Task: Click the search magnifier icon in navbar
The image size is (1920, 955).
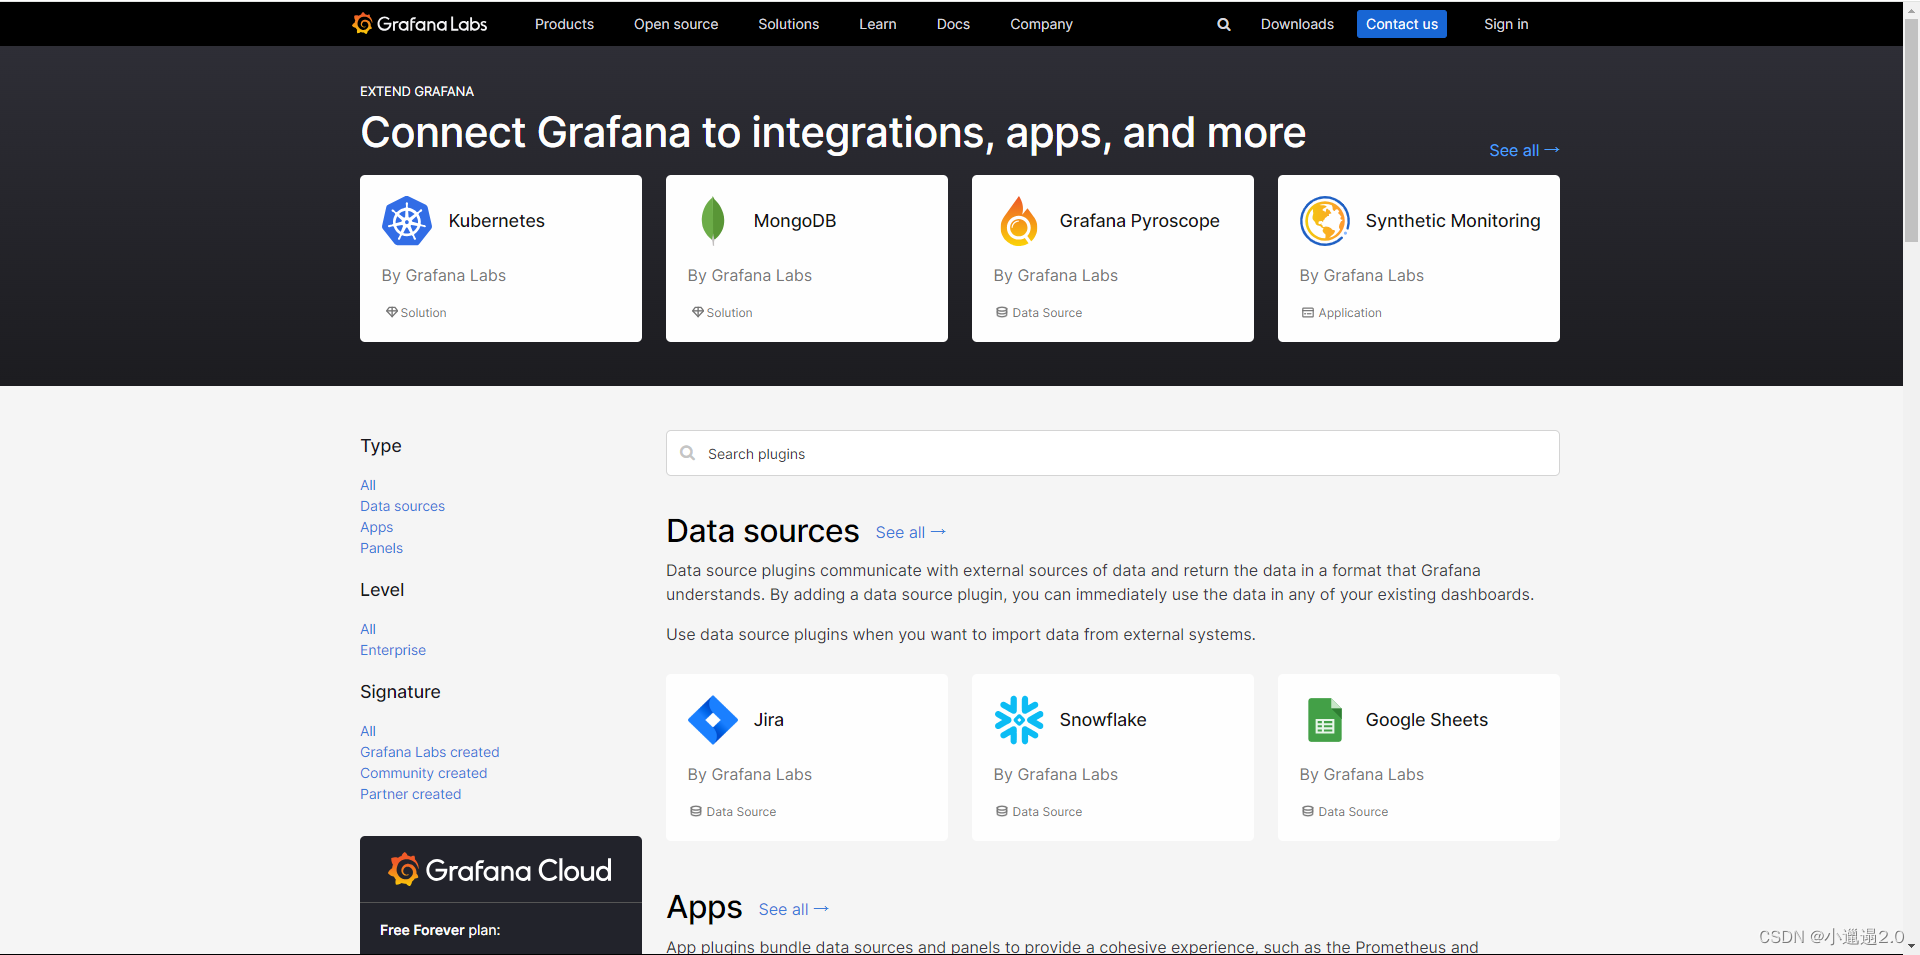Action: (1223, 24)
